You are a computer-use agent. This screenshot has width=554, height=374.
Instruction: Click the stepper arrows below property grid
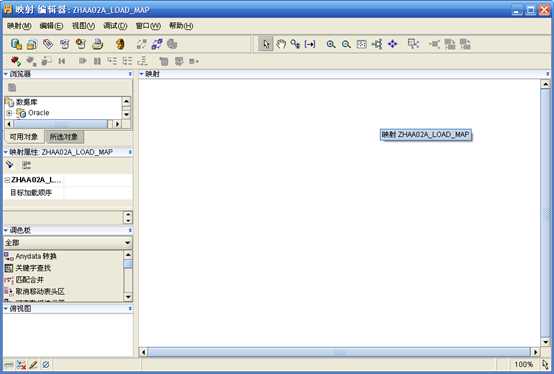point(128,218)
